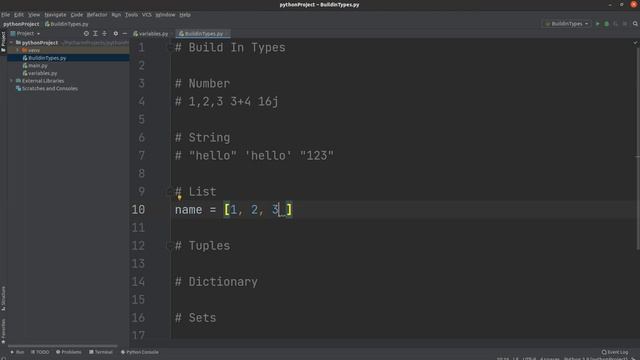The width and height of the screenshot is (640, 360).
Task: Open the Problems tool window button
Action: point(69,352)
